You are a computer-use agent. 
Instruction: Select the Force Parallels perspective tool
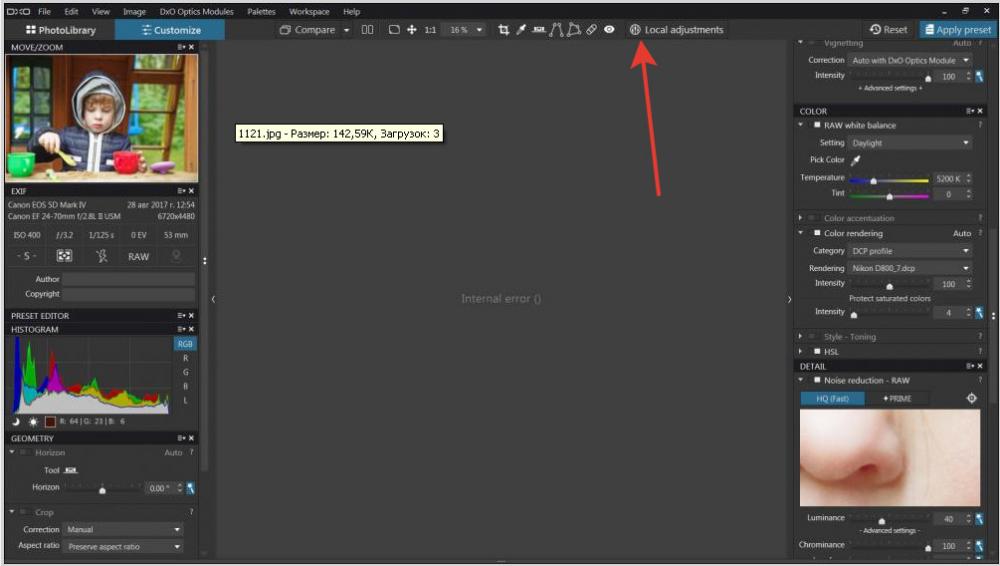pos(556,29)
